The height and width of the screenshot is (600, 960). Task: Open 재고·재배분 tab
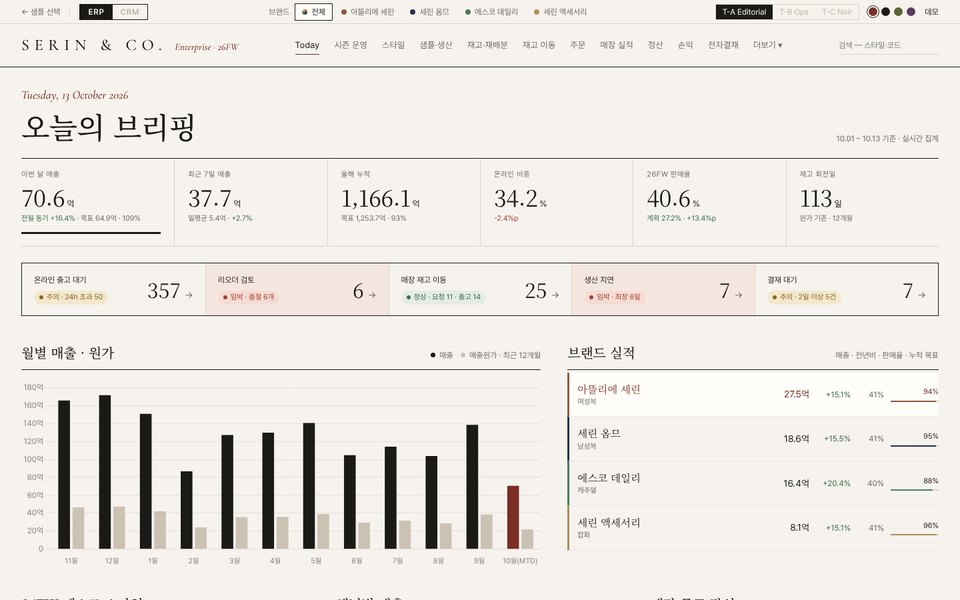click(487, 45)
